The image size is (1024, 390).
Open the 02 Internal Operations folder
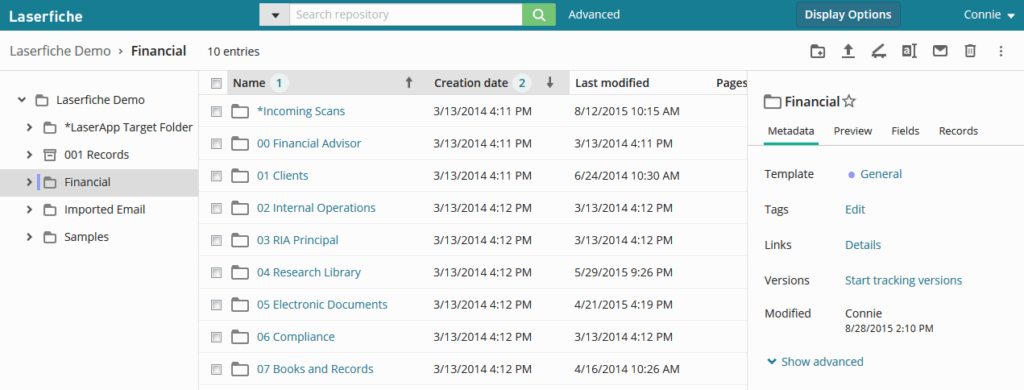pyautogui.click(x=316, y=208)
